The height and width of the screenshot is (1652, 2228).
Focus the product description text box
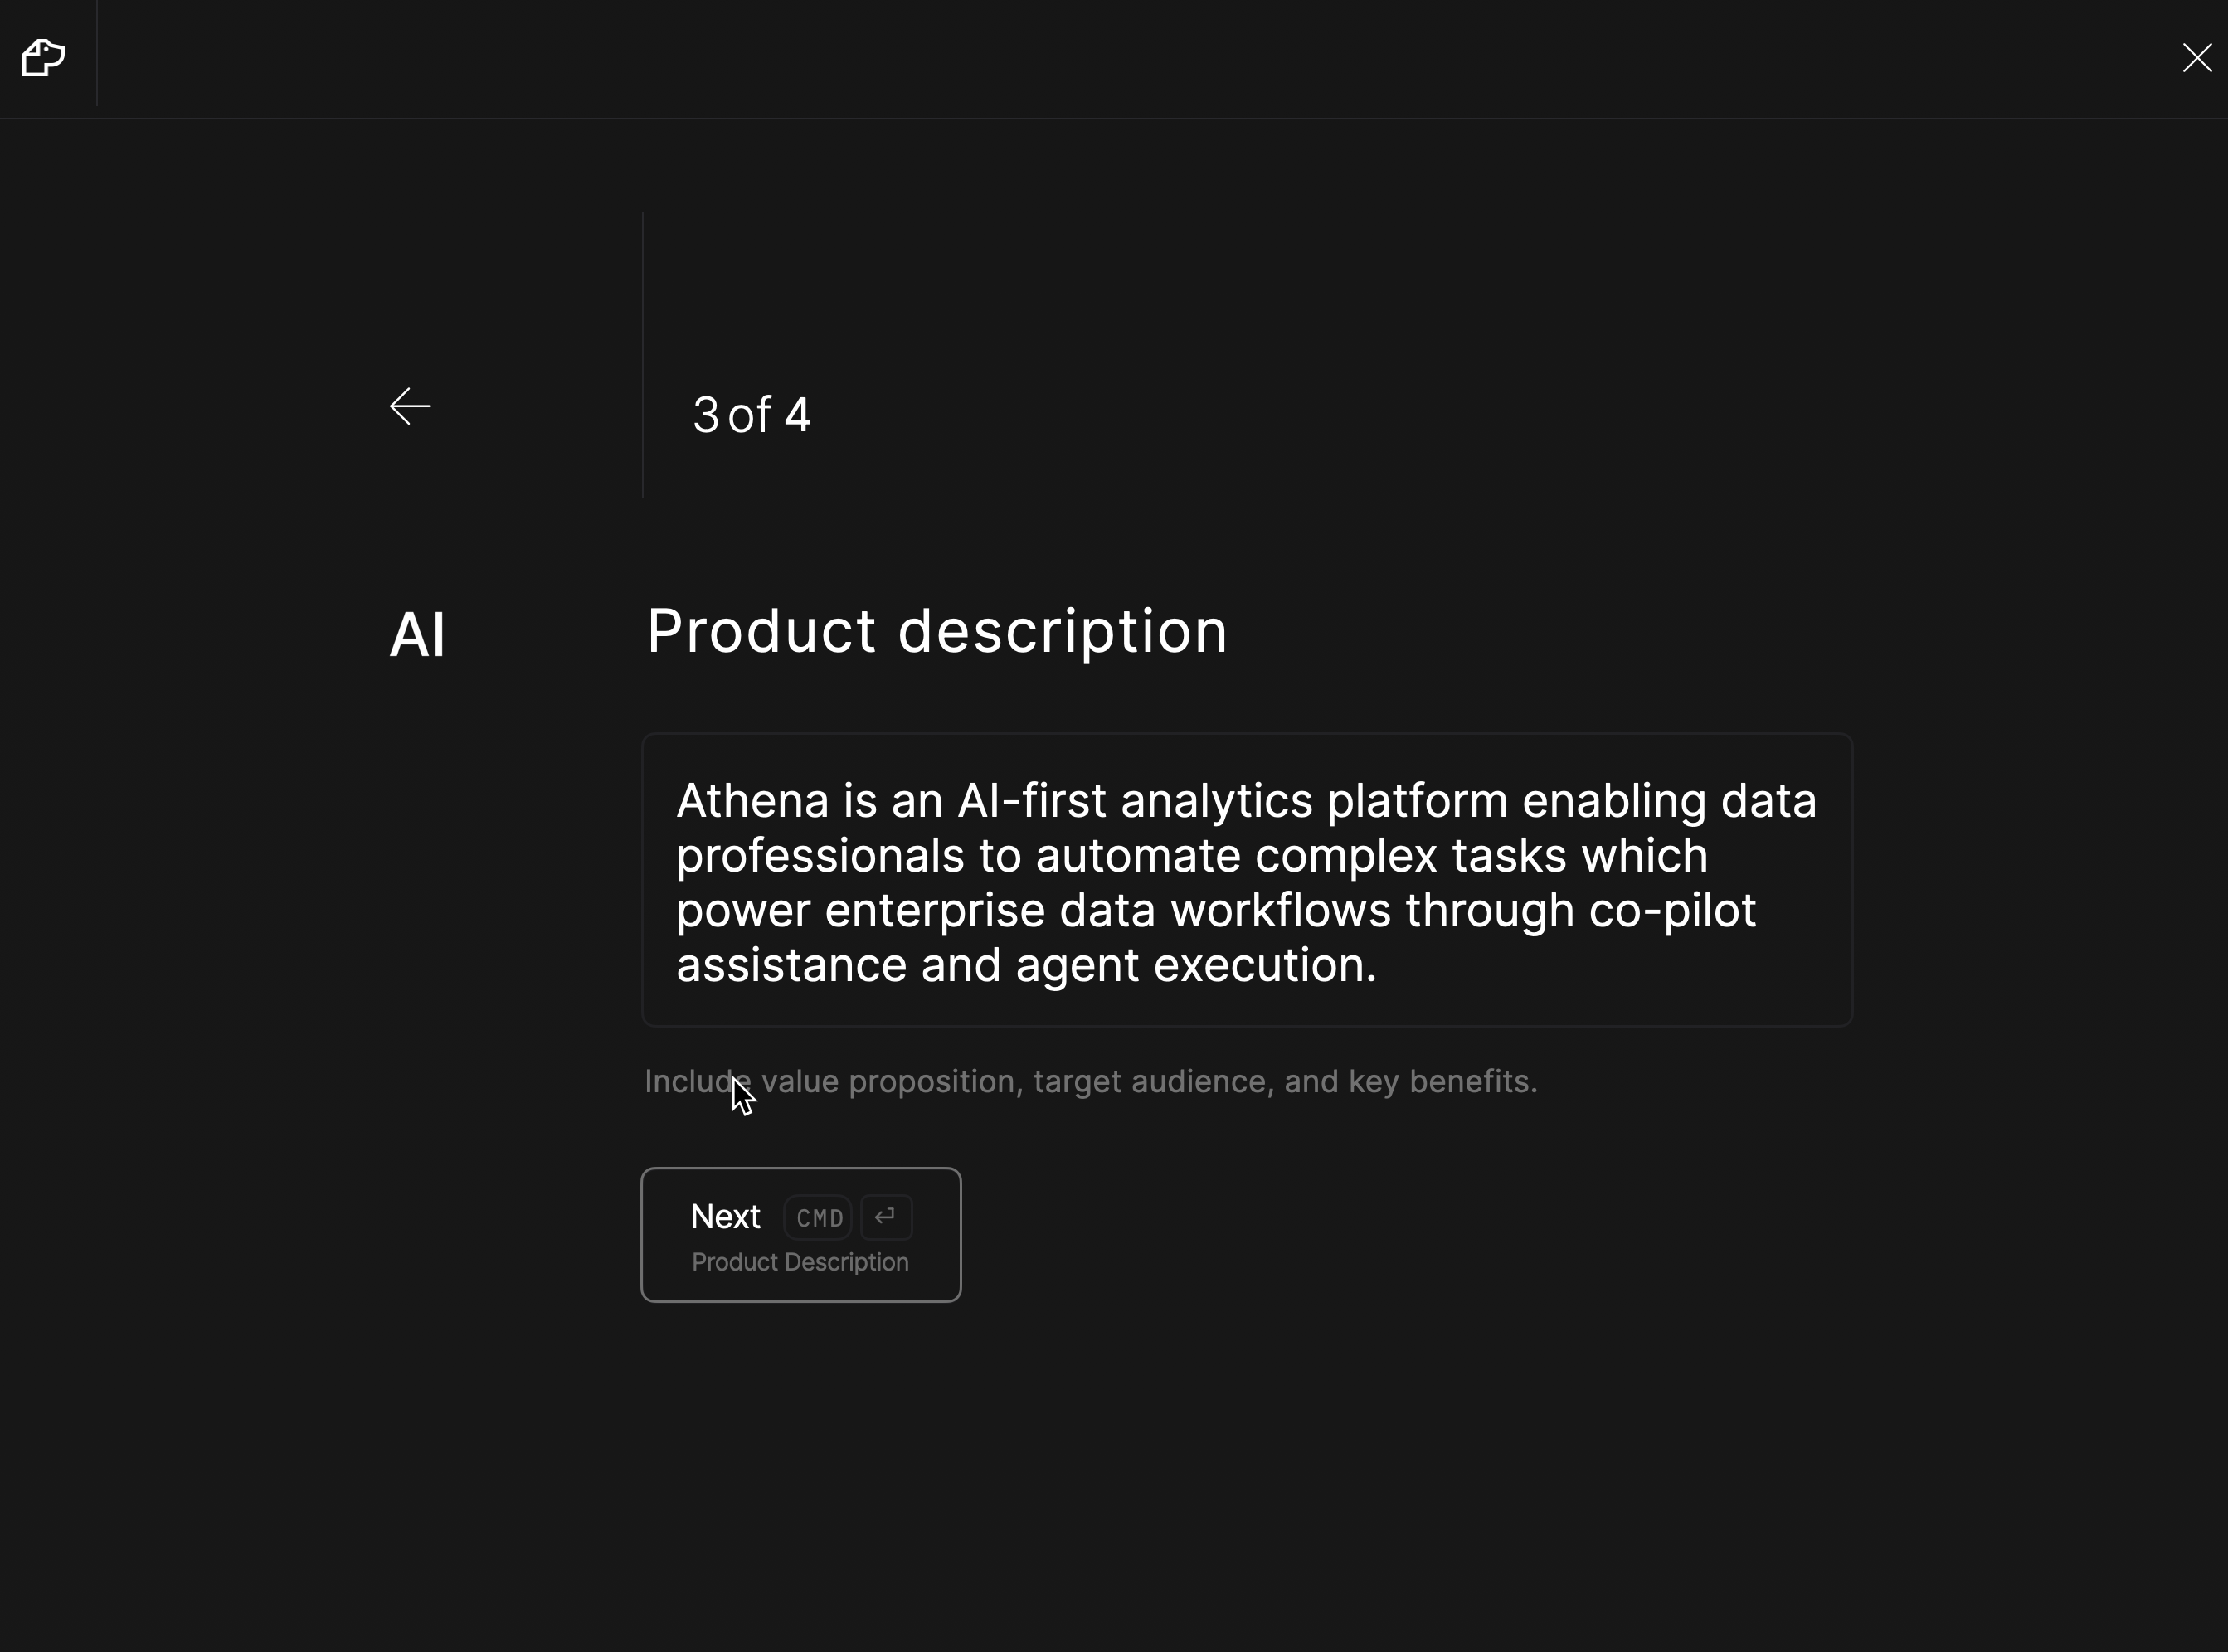pos(1246,880)
